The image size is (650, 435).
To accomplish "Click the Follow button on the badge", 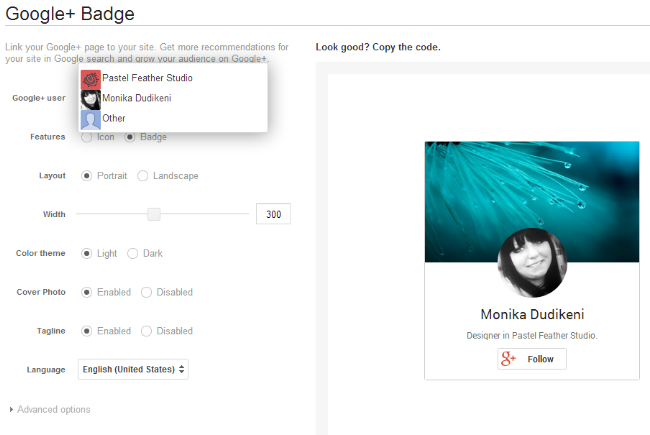I will [x=532, y=359].
